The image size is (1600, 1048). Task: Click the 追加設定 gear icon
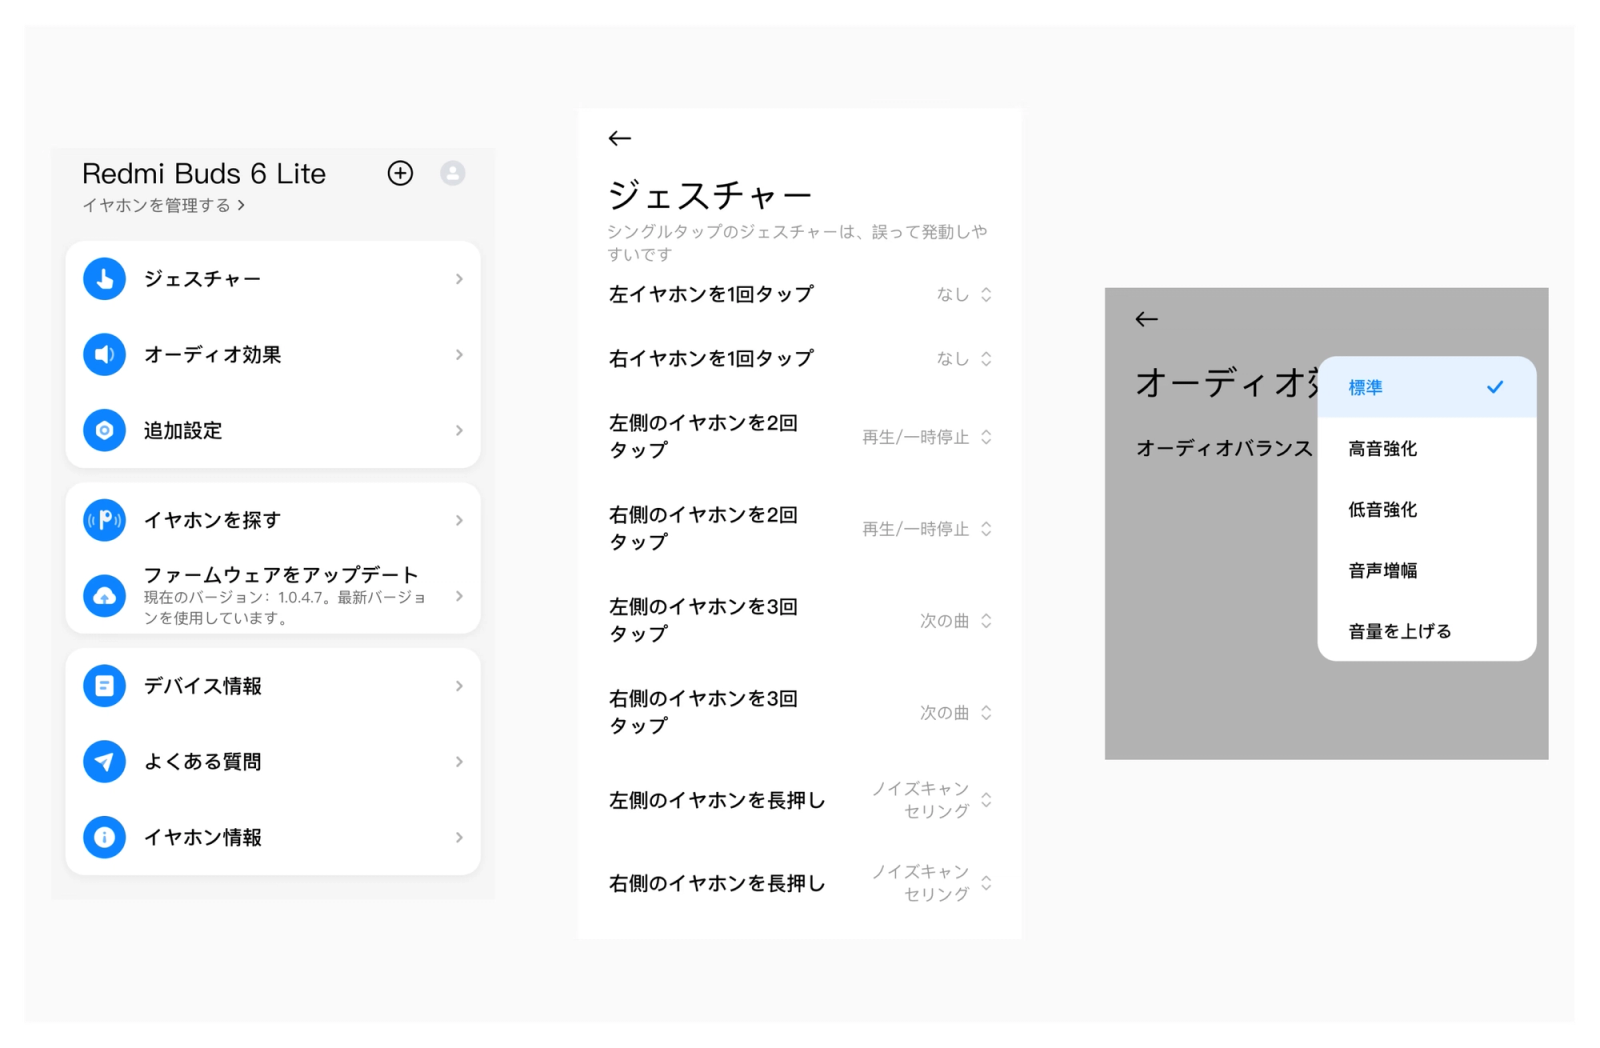(x=104, y=431)
